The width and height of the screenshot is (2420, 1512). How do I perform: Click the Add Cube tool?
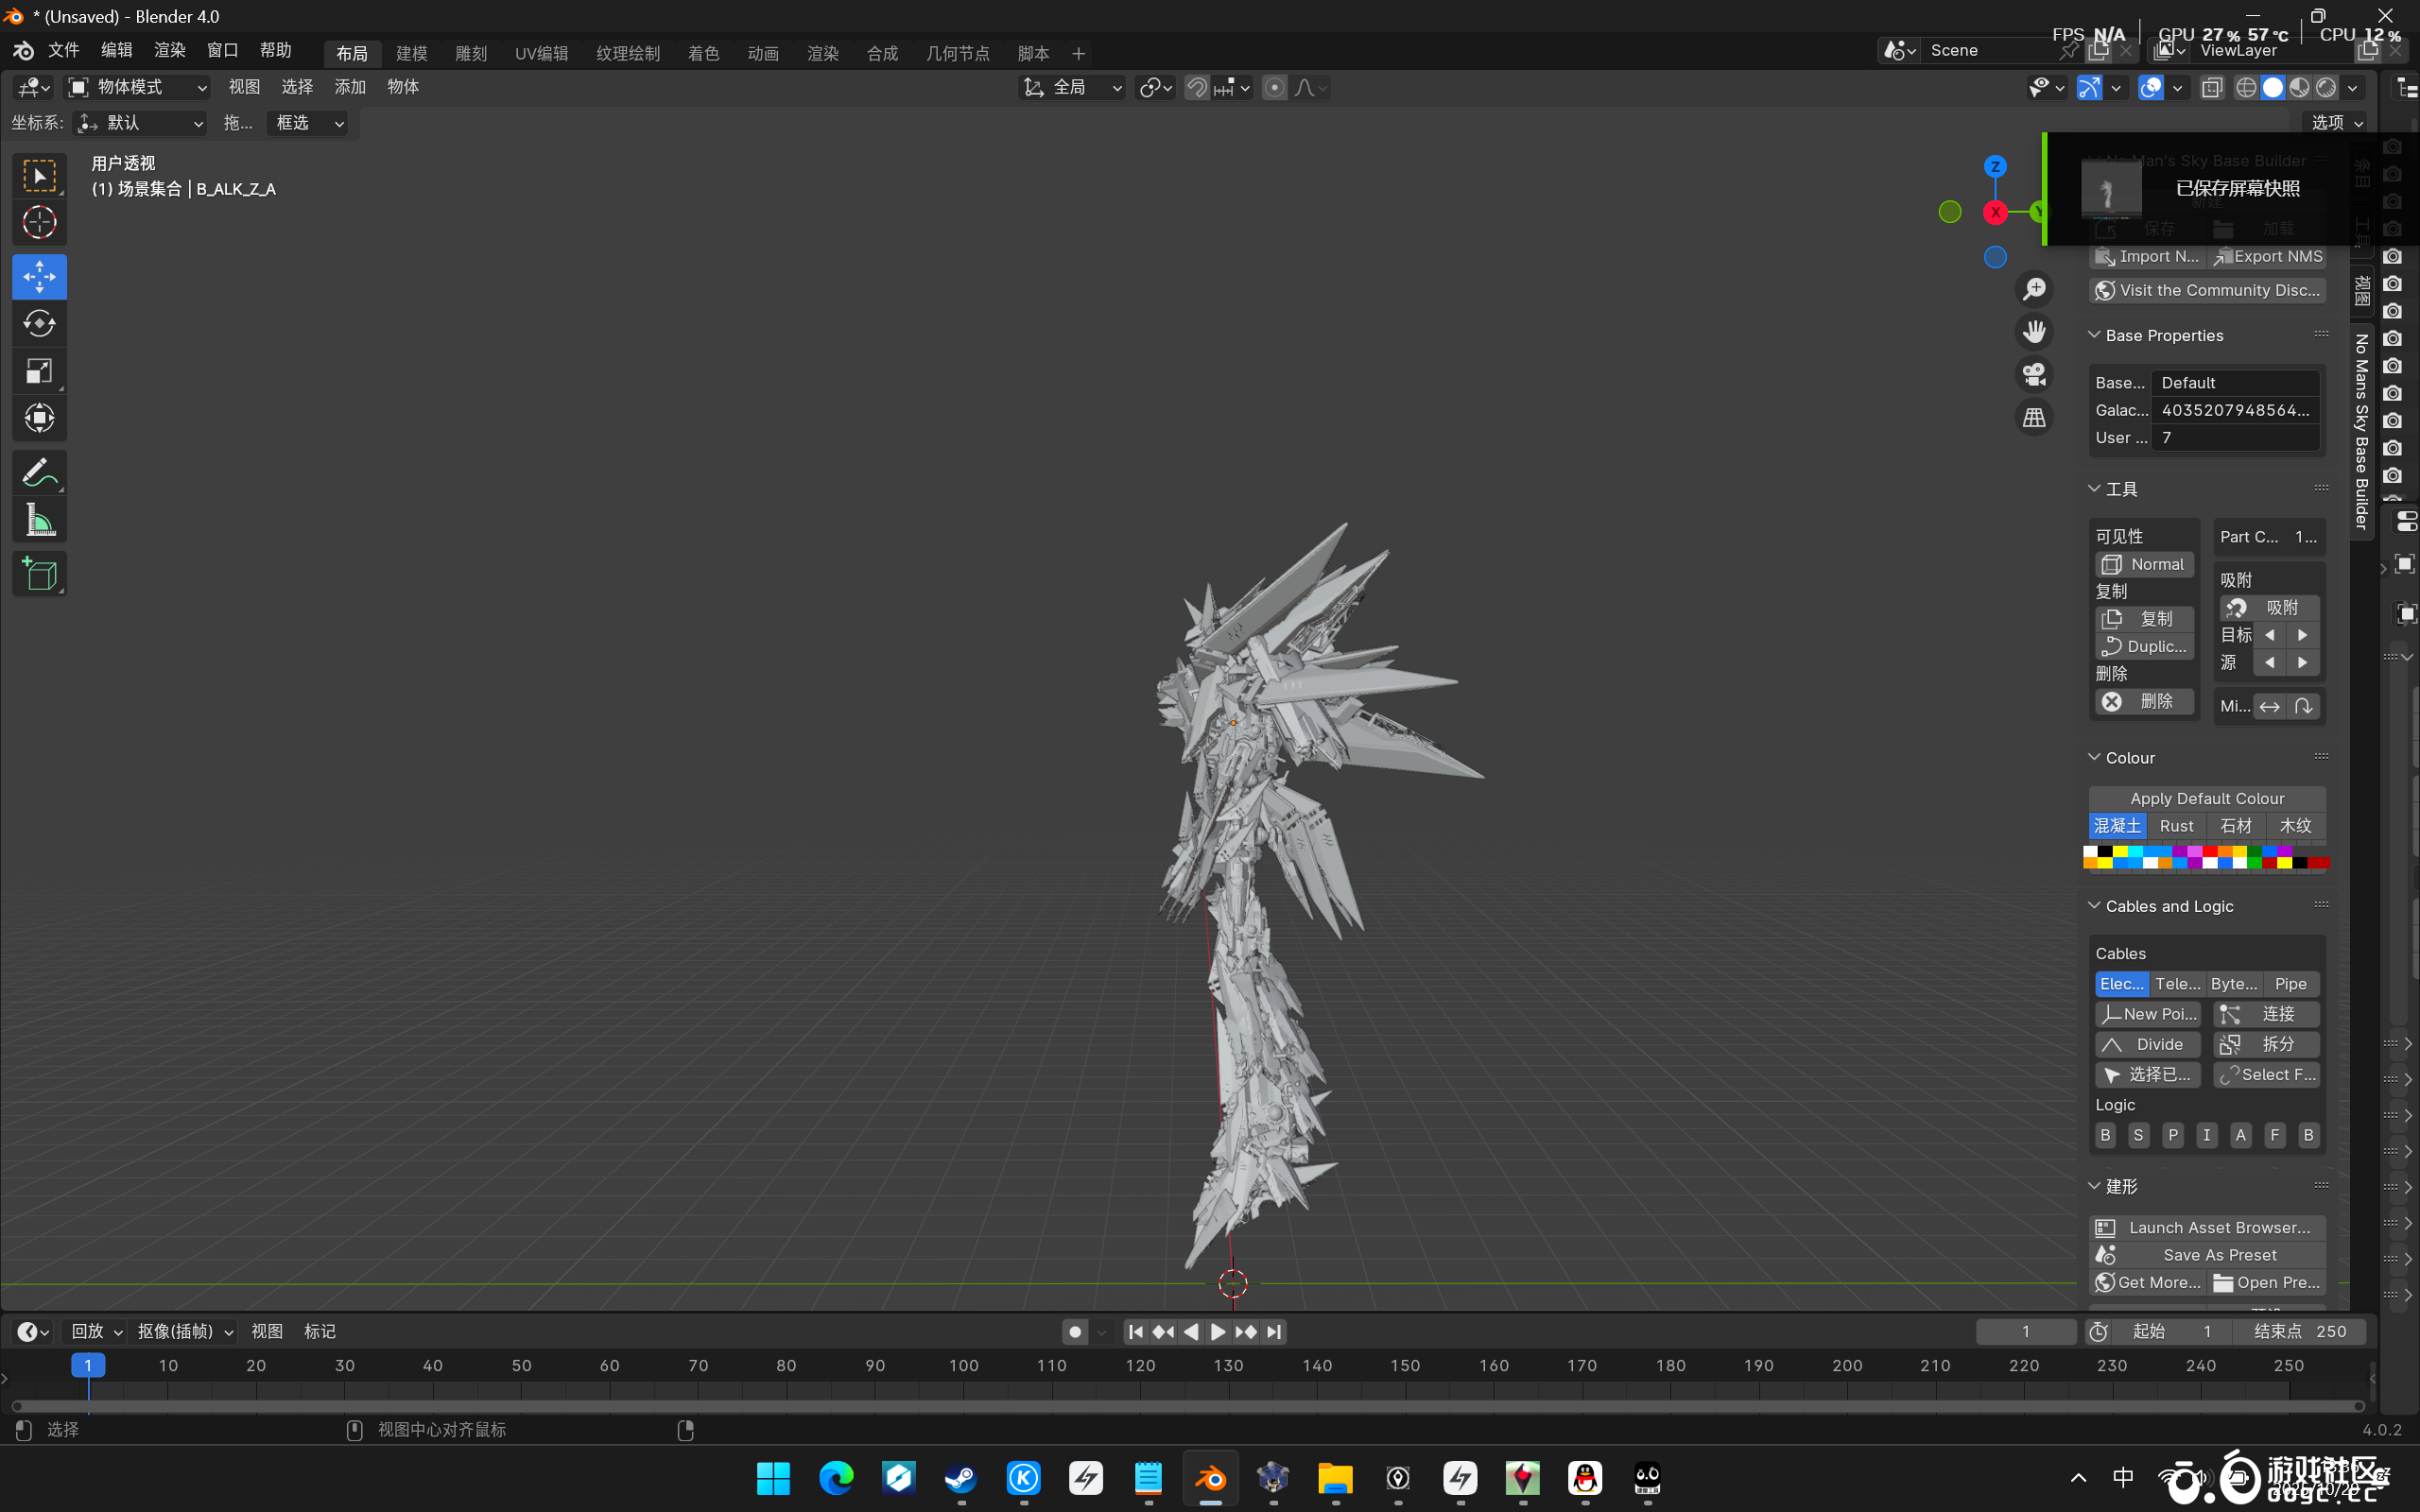39,575
